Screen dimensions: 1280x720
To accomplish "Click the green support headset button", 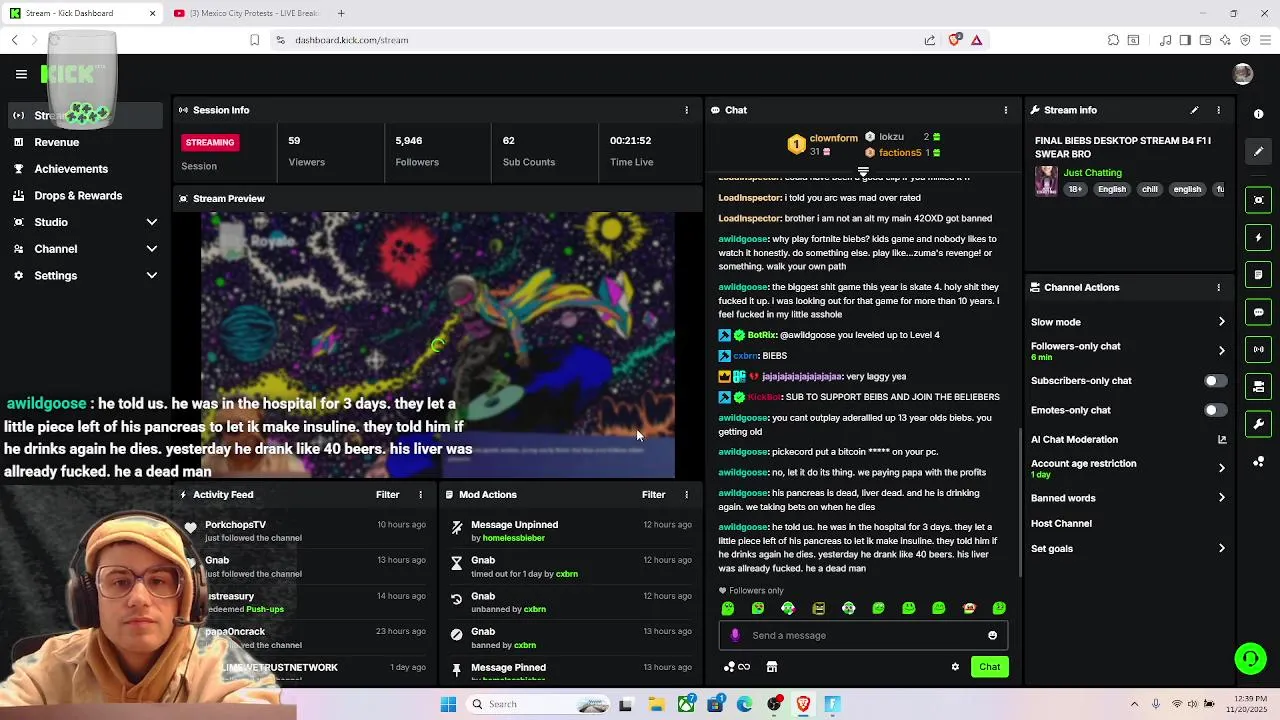I will [1250, 658].
